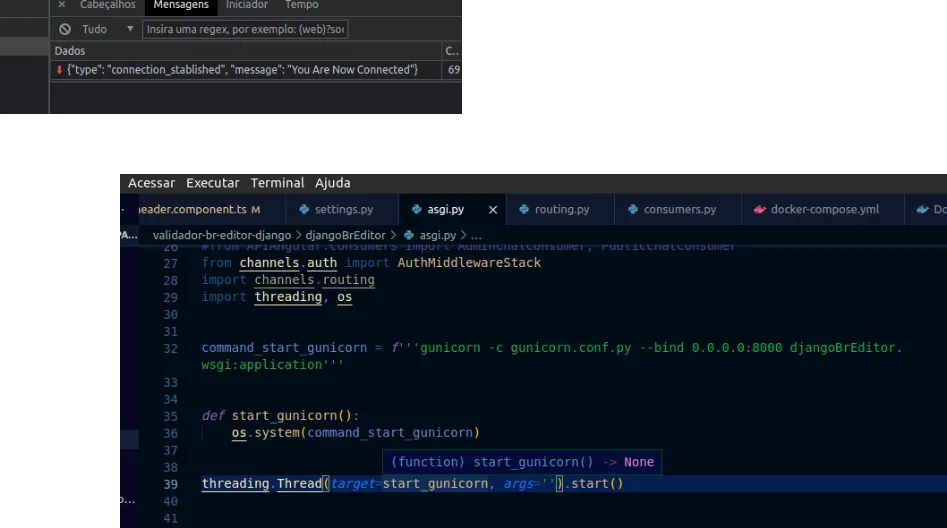Open the Executar menu
Image resolution: width=947 pixels, height=528 pixels.
[212, 183]
